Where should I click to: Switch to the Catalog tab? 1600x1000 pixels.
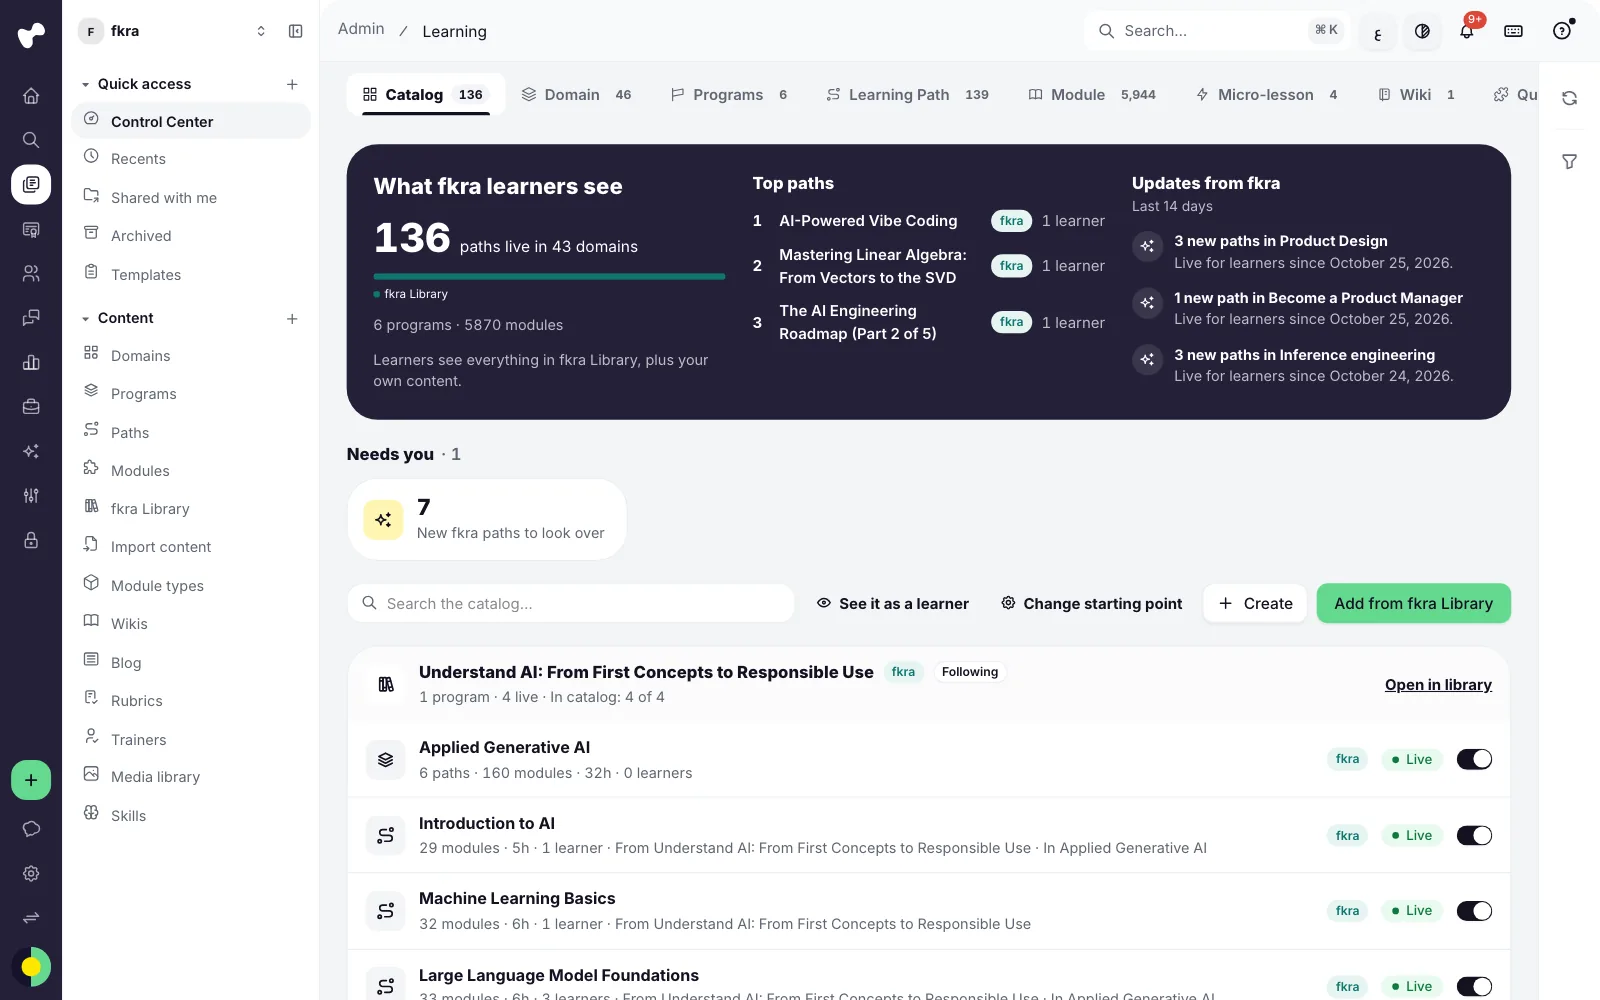(x=425, y=95)
